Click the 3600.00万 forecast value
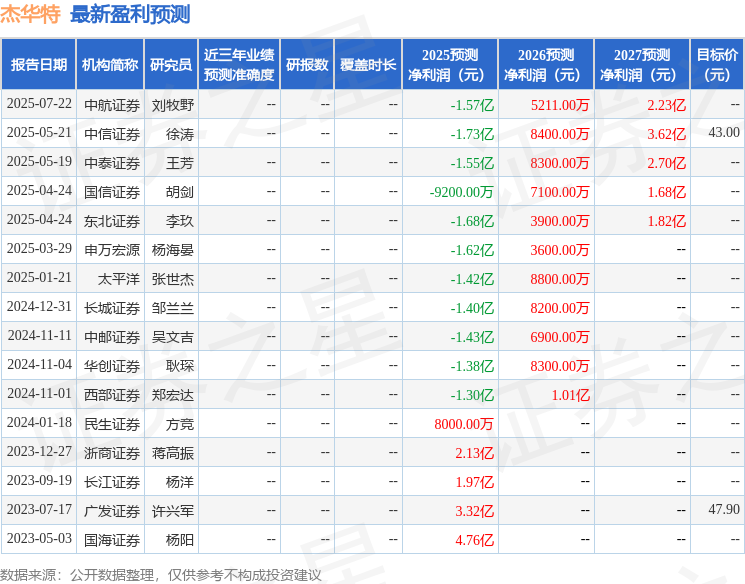Image resolution: width=745 pixels, height=584 pixels. (x=560, y=250)
